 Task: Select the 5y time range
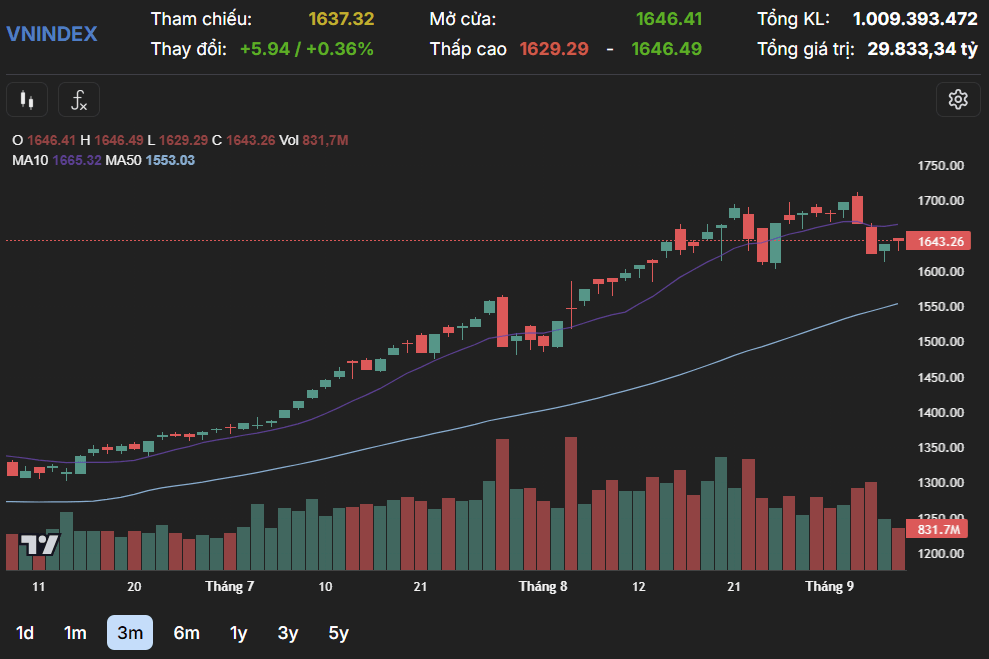coord(339,633)
